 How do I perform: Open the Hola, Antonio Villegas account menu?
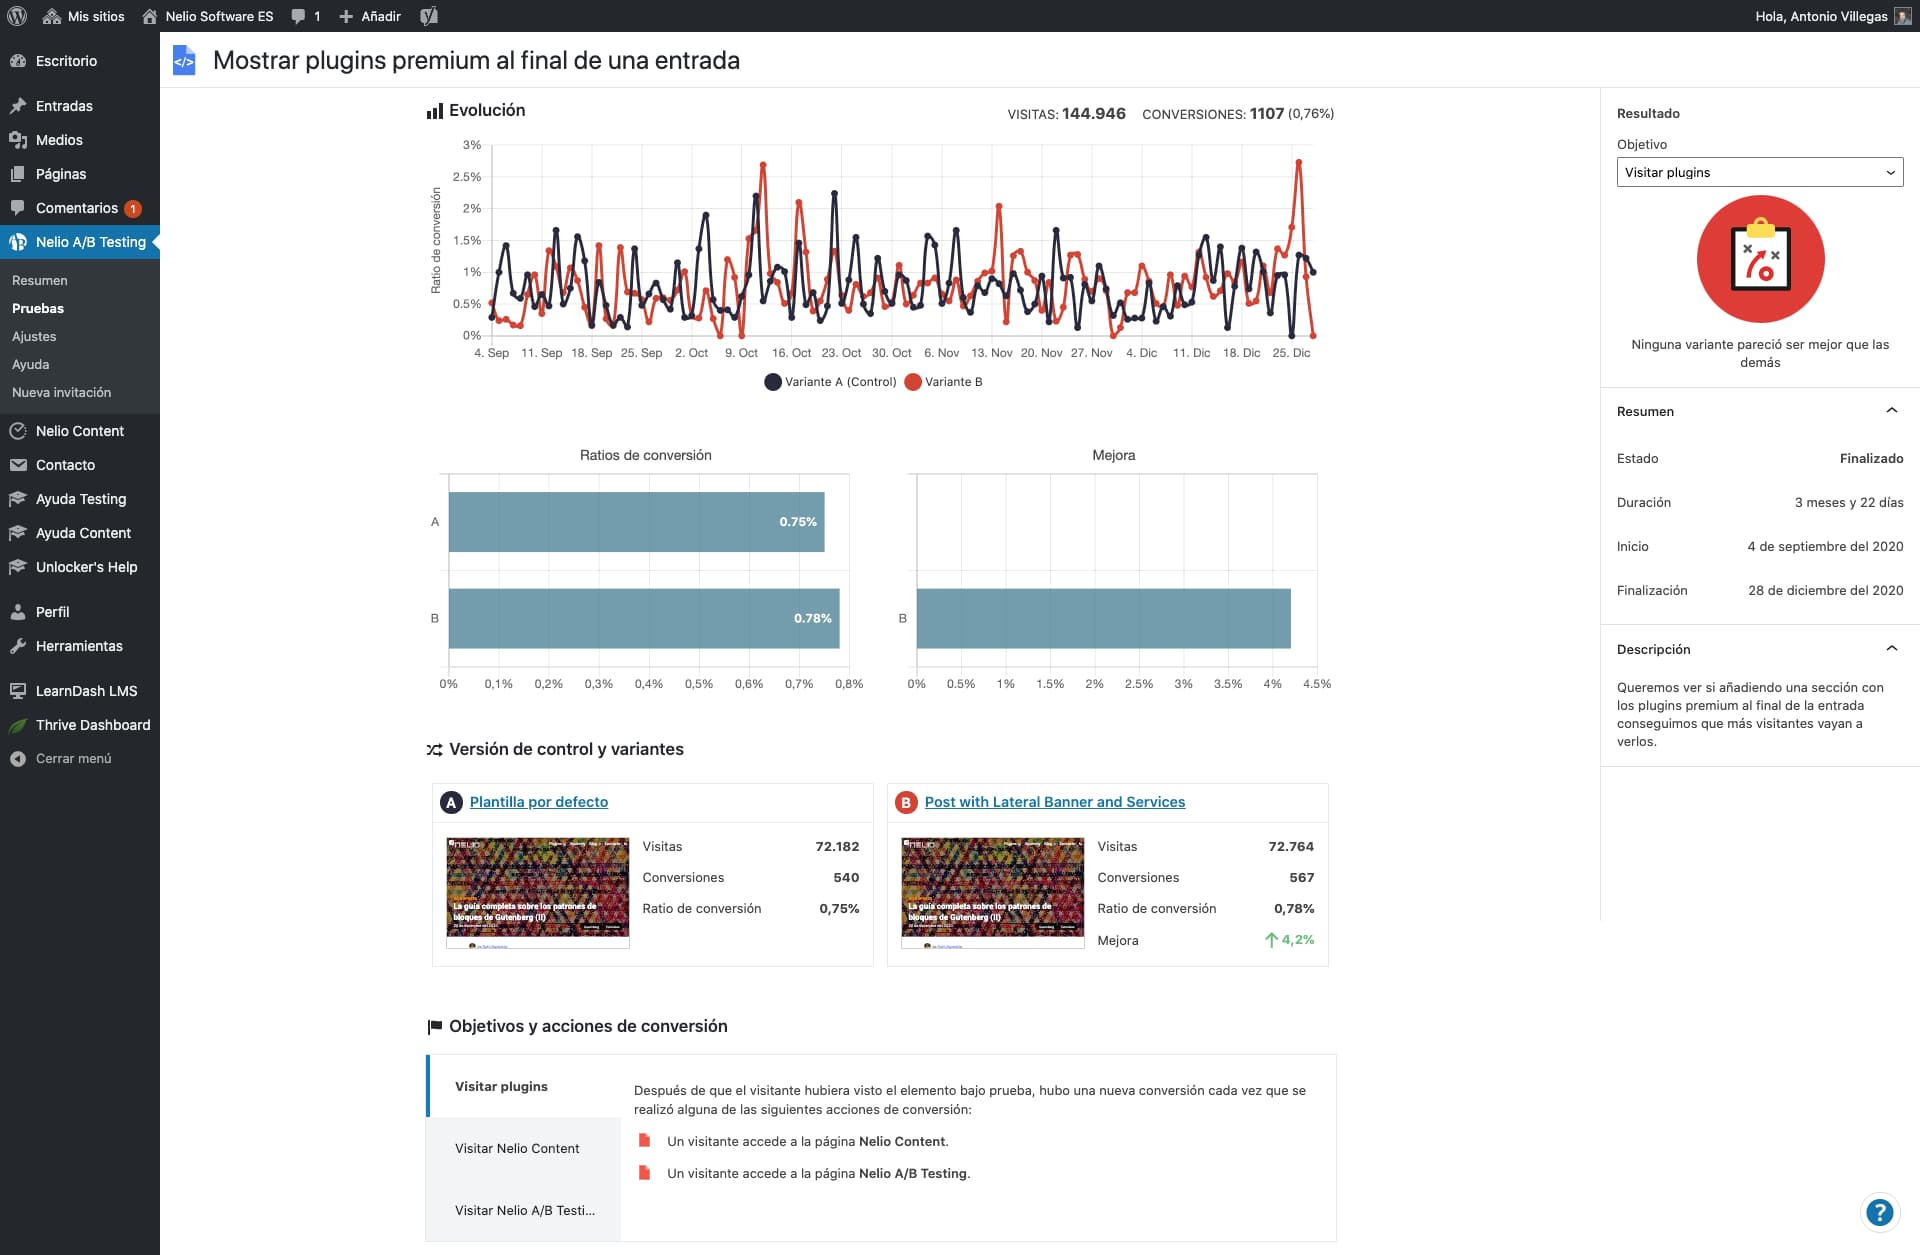tap(1833, 16)
